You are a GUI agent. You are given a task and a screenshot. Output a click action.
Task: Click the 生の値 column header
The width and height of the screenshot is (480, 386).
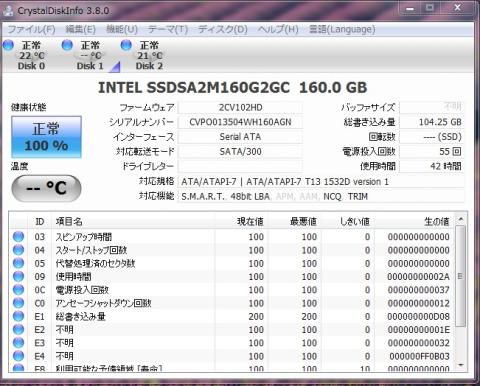click(414, 221)
